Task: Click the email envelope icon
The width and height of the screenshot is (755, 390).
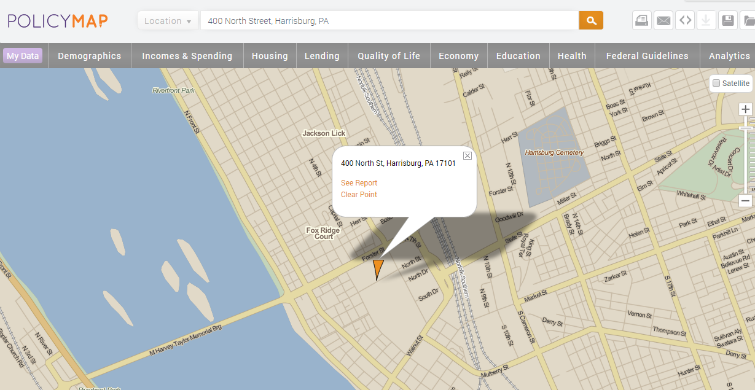Action: [x=664, y=21]
